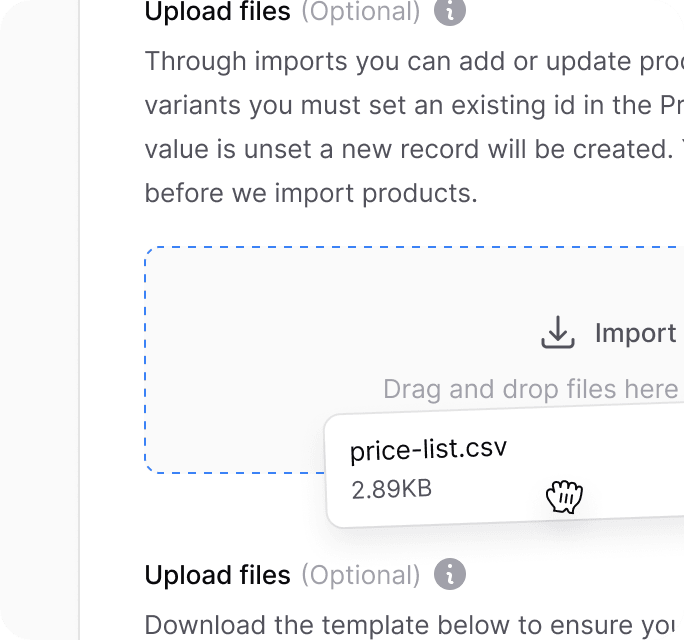The image size is (684, 640).
Task: Click the info icon beside the top Upload files heading
Action: pos(450,11)
